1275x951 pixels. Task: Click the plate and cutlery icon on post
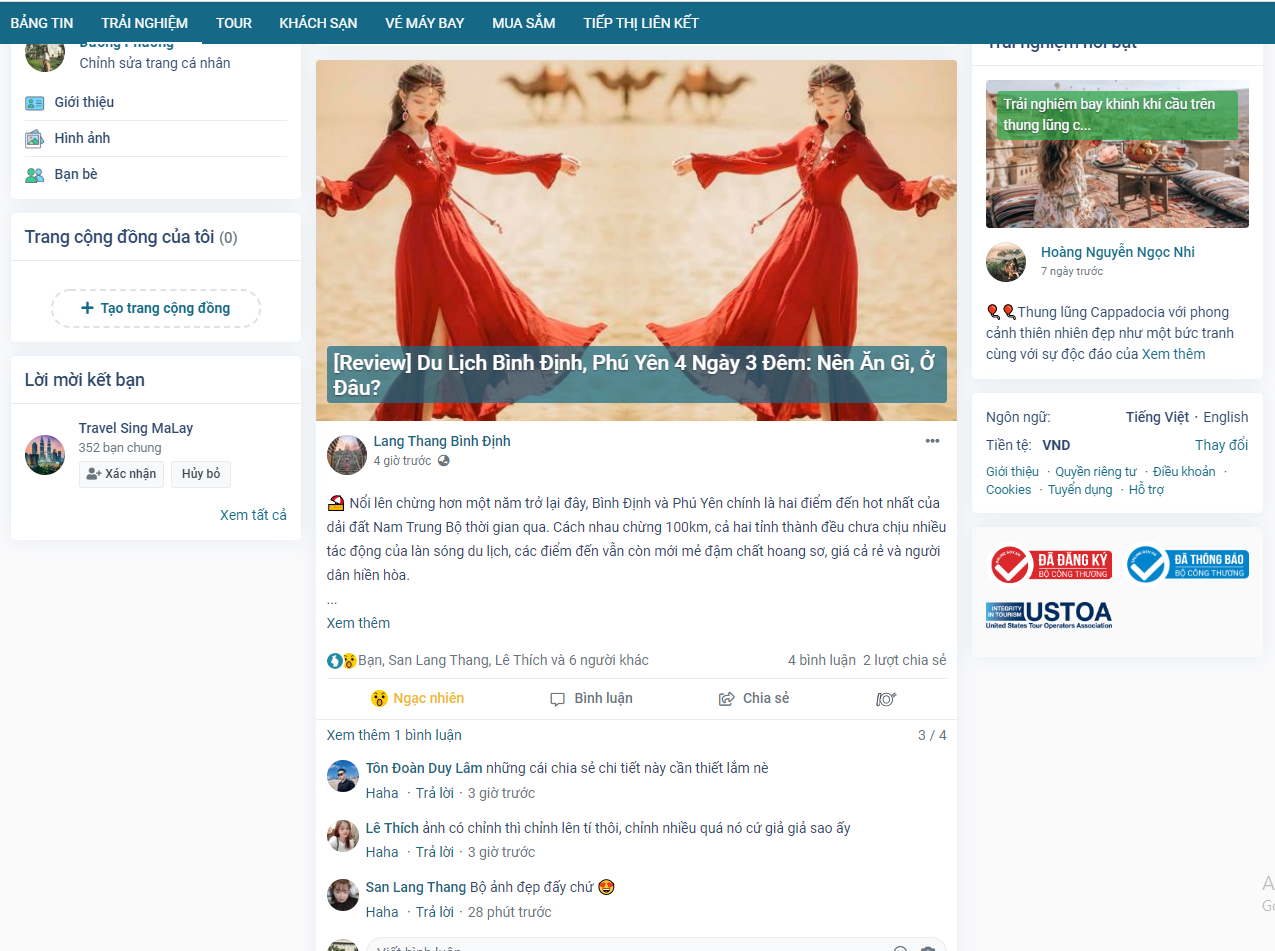point(885,699)
